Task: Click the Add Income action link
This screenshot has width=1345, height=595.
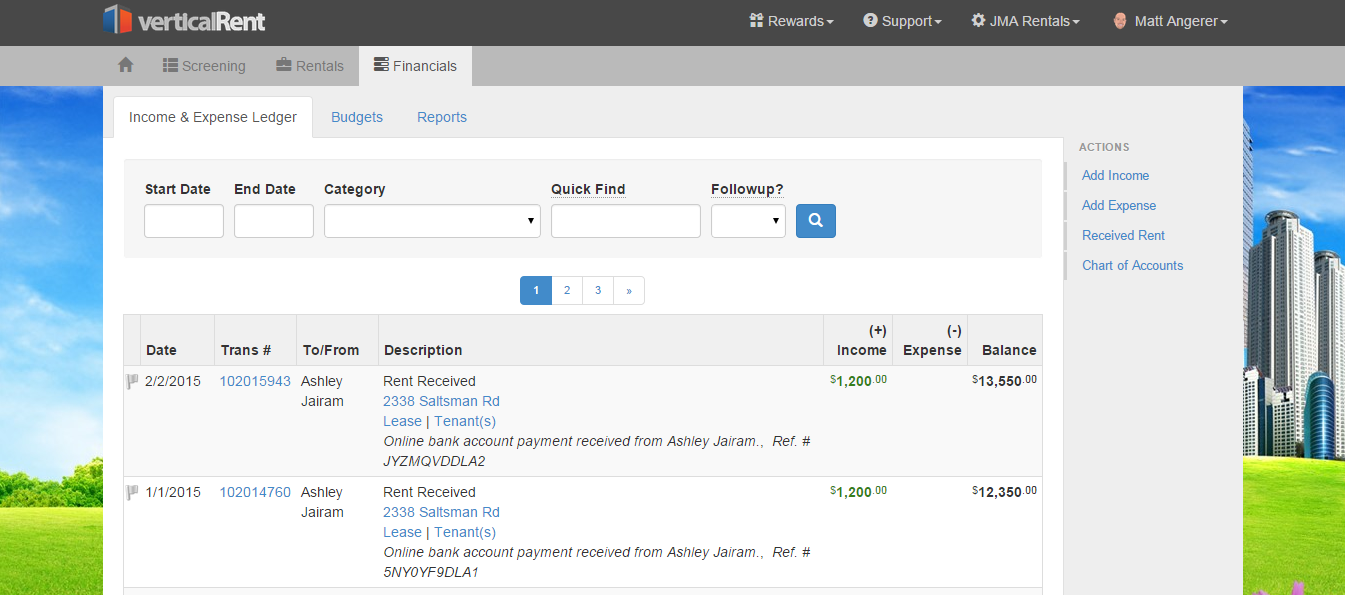Action: coord(1115,175)
